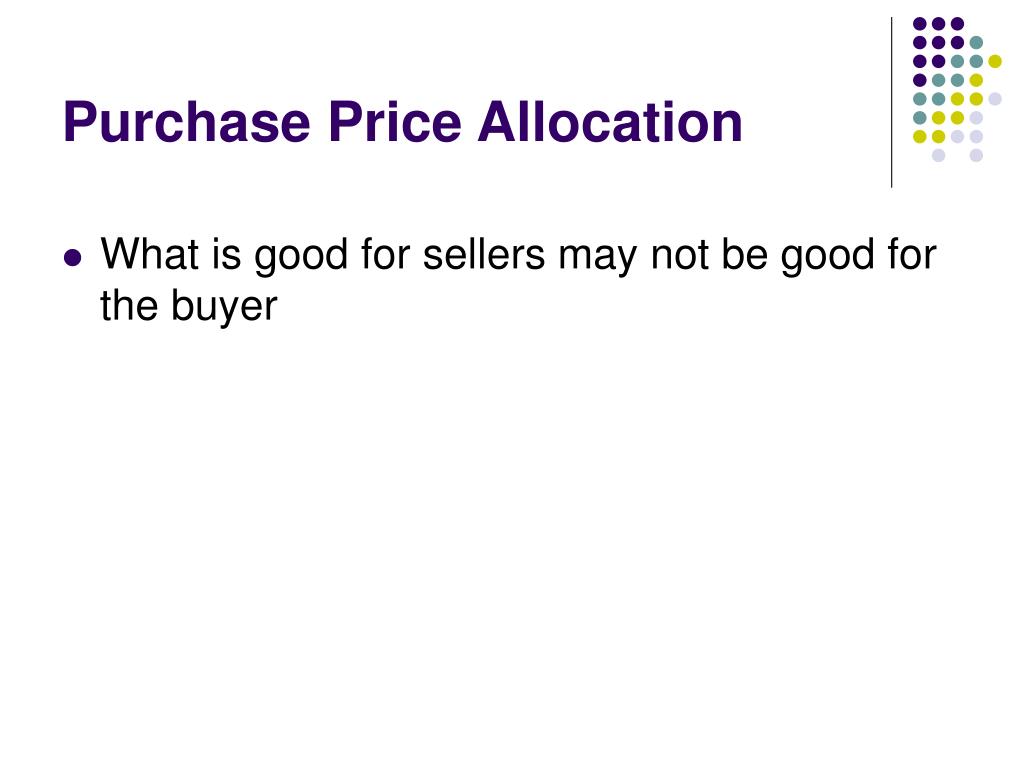Screen dimensions: 1024x768
Task: Click the top teal dot in grid
Action: (976, 43)
